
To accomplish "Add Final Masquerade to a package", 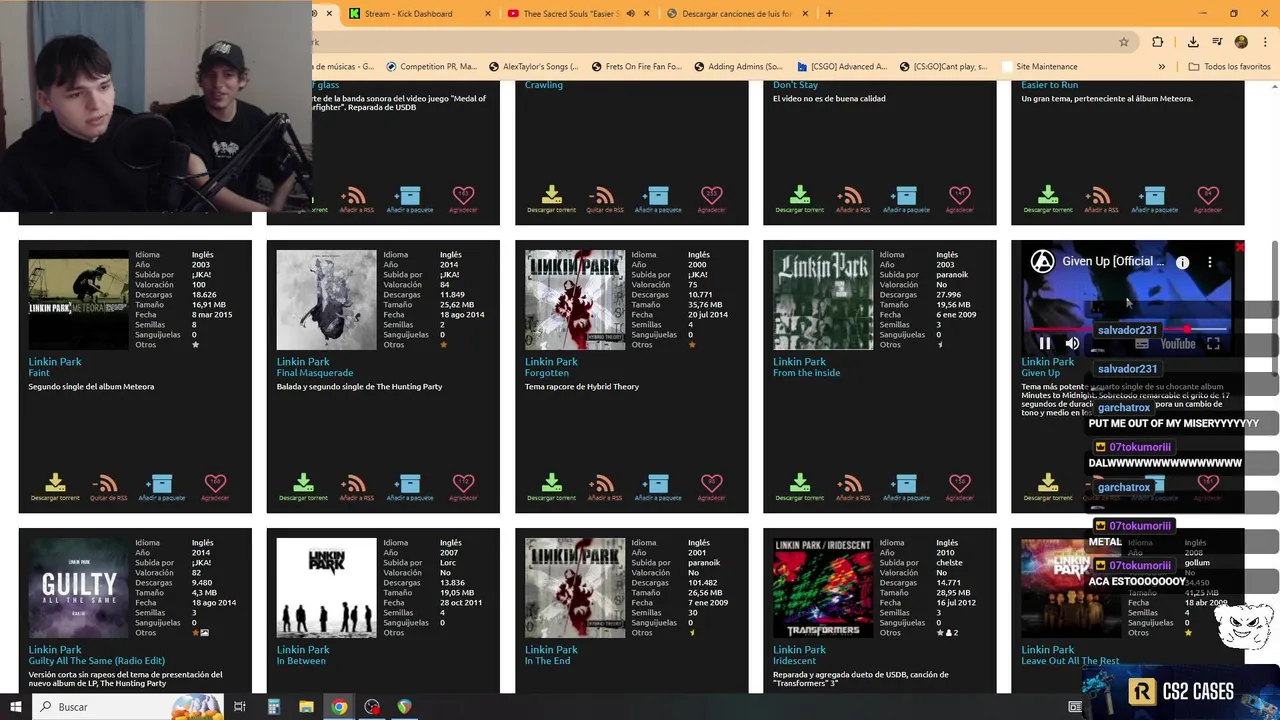I will [409, 487].
